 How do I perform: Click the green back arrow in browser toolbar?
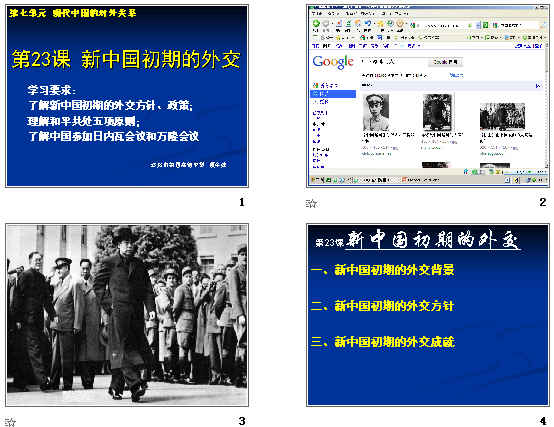point(316,24)
